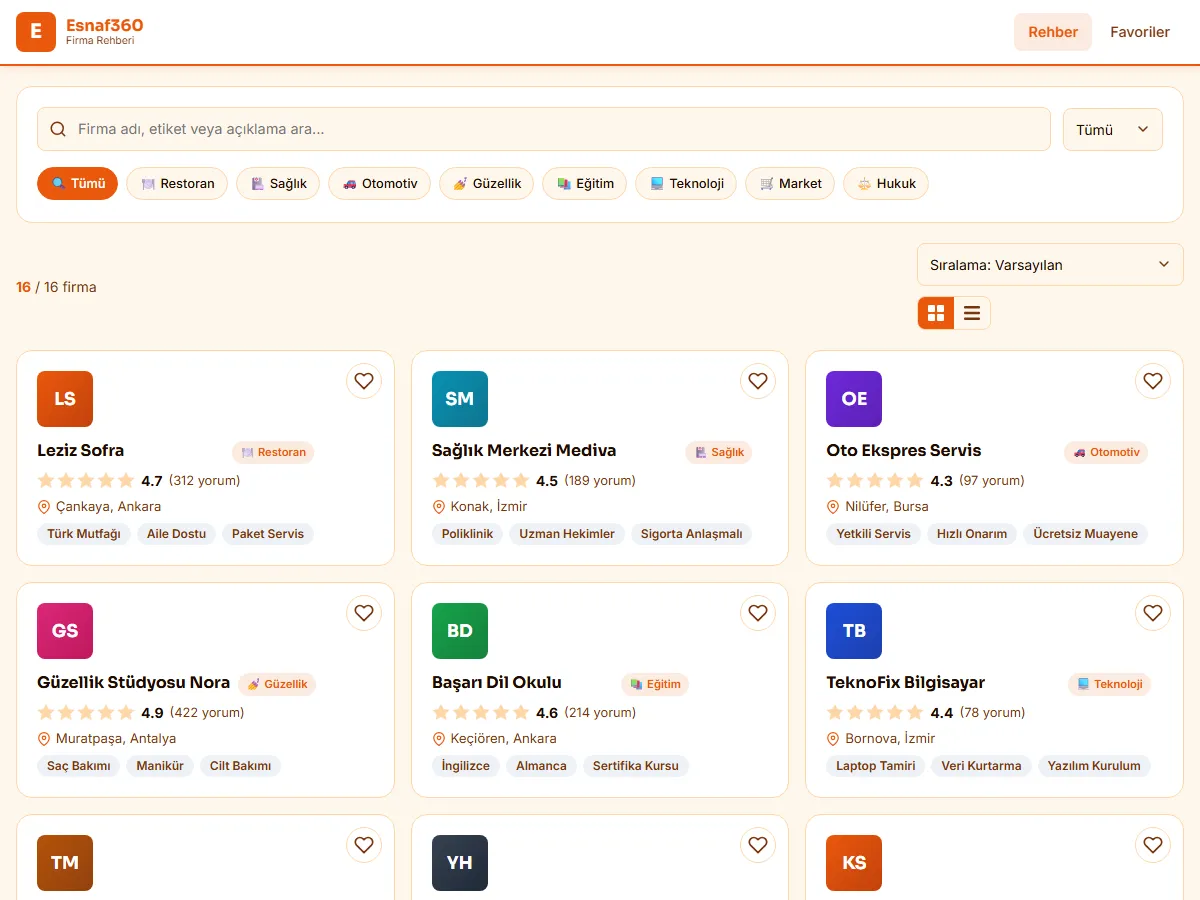Click the Çankaya, Ankara location pin icon

[x=44, y=507]
